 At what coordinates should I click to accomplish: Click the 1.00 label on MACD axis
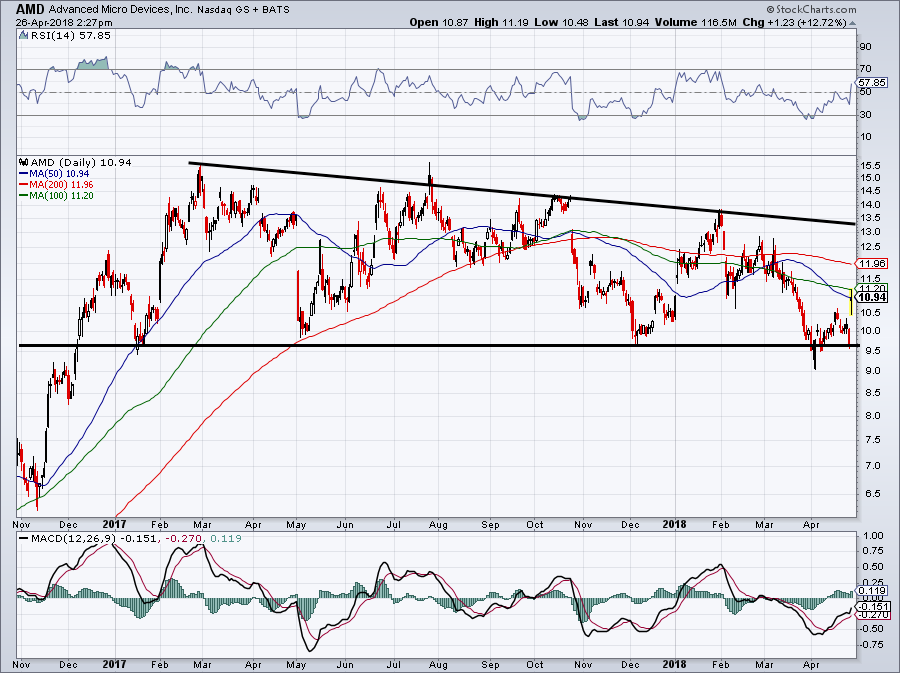873,536
